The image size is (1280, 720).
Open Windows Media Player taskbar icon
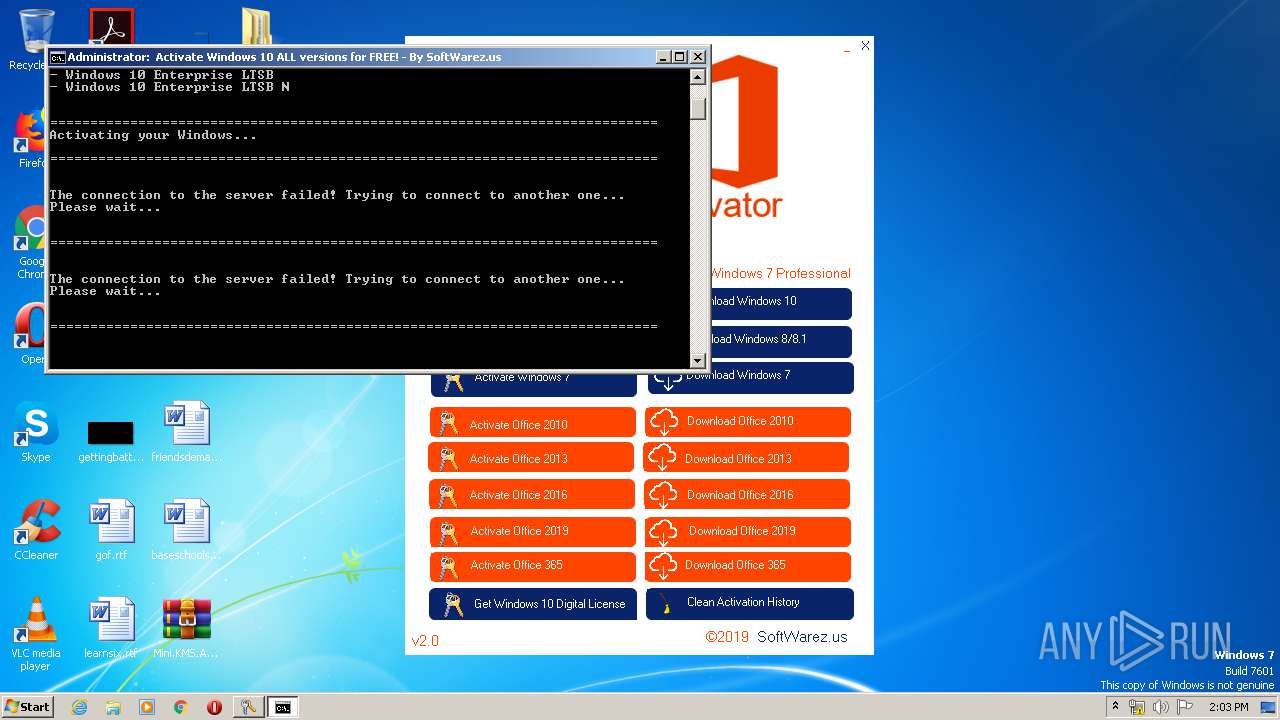point(147,707)
